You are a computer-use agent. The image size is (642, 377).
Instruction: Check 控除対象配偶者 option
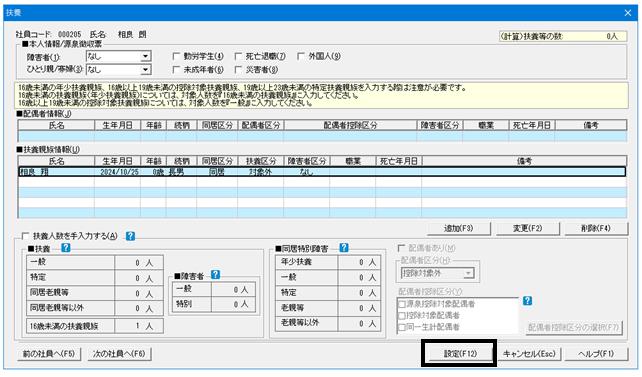(402, 316)
